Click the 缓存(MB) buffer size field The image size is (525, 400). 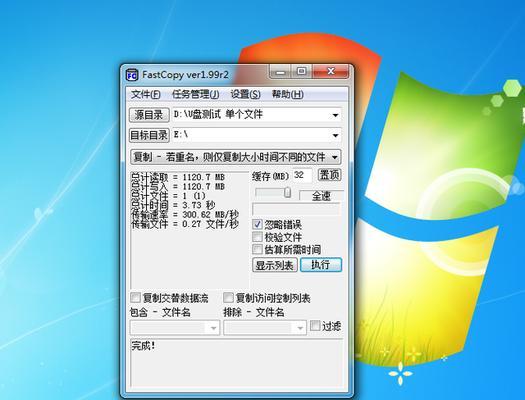[302, 175]
